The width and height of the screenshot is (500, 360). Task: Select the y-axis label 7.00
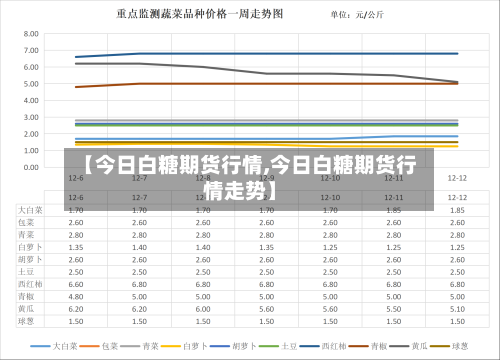31,51
